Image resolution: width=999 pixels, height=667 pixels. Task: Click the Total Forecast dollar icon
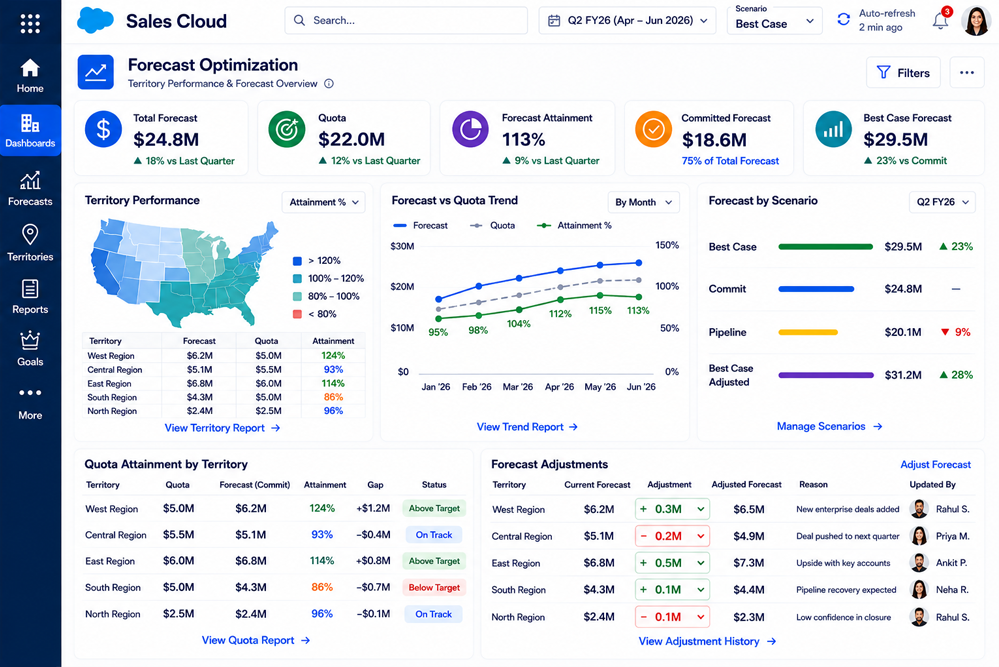103,129
